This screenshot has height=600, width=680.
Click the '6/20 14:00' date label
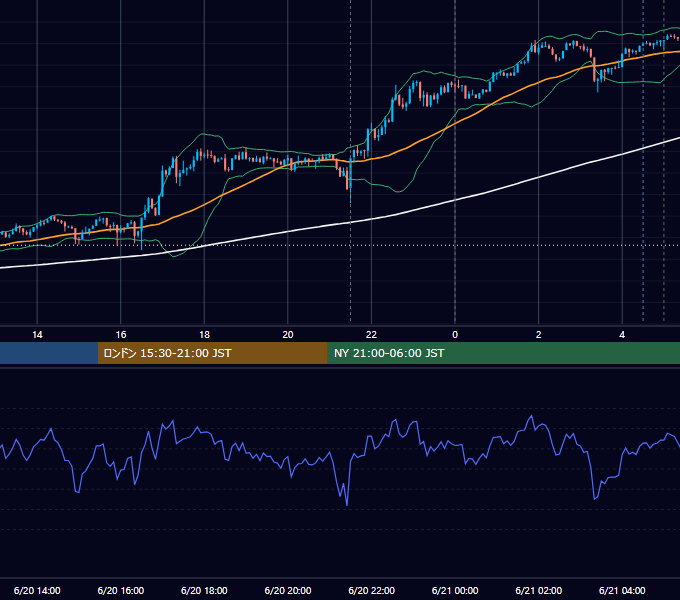pos(37,590)
